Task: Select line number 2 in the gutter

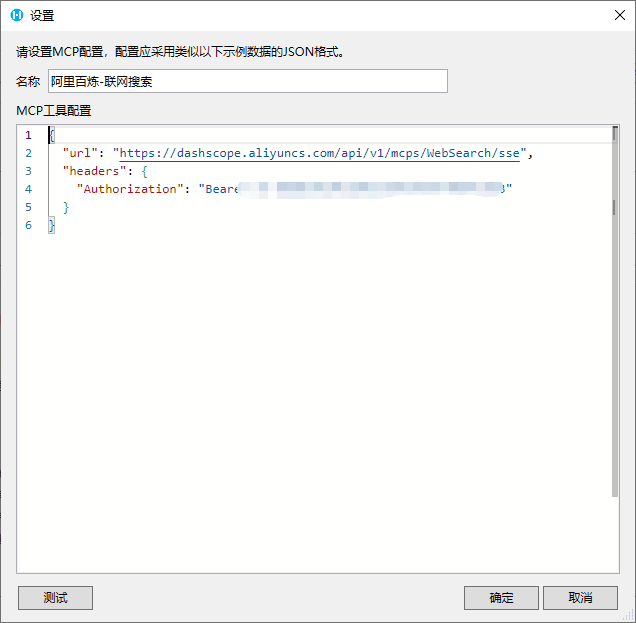Action: 28,153
